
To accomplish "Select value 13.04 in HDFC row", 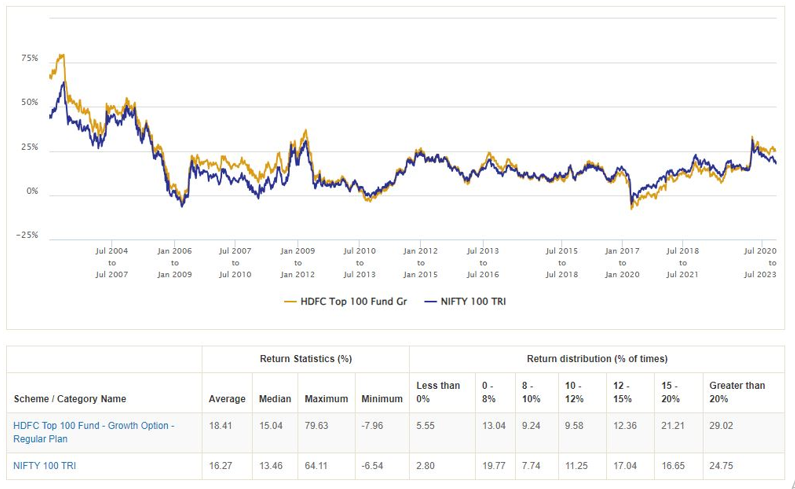I will point(494,426).
